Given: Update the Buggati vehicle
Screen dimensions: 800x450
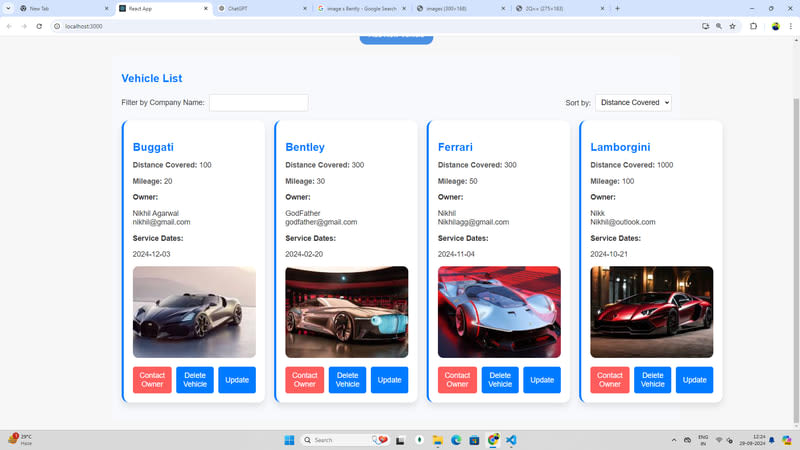Looking at the screenshot, I should click(237, 380).
